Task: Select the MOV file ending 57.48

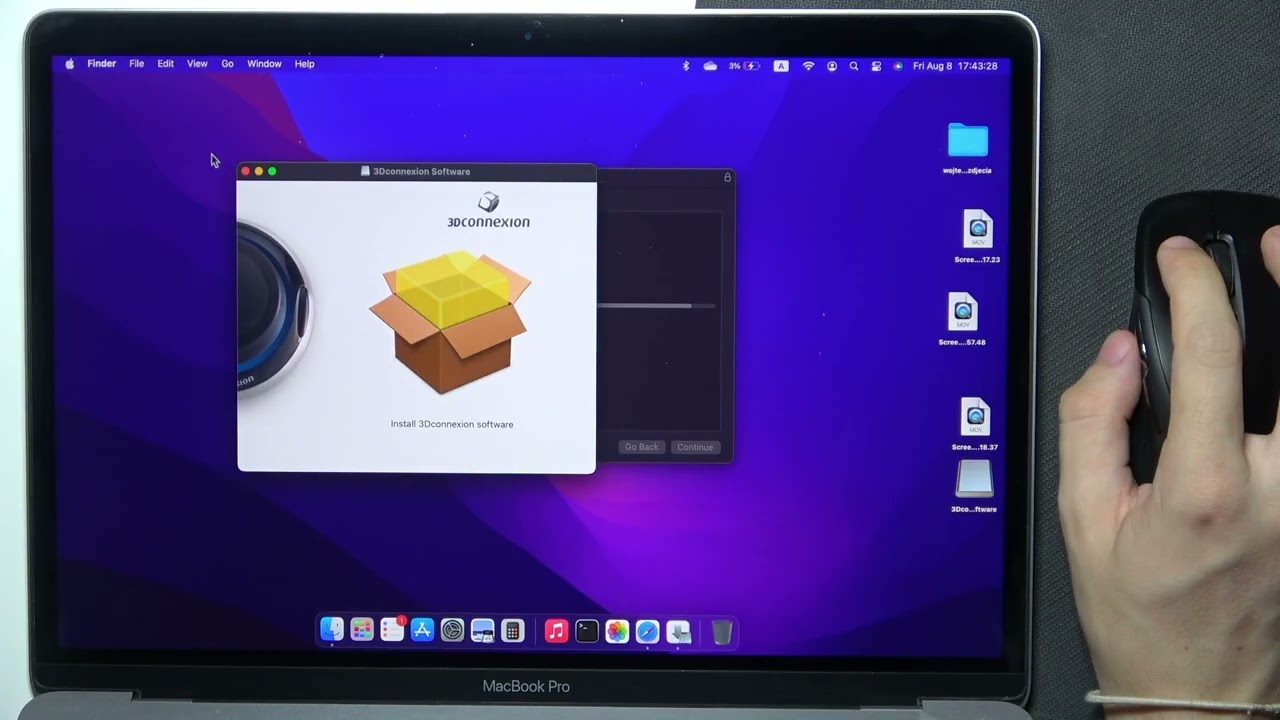Action: (x=963, y=312)
